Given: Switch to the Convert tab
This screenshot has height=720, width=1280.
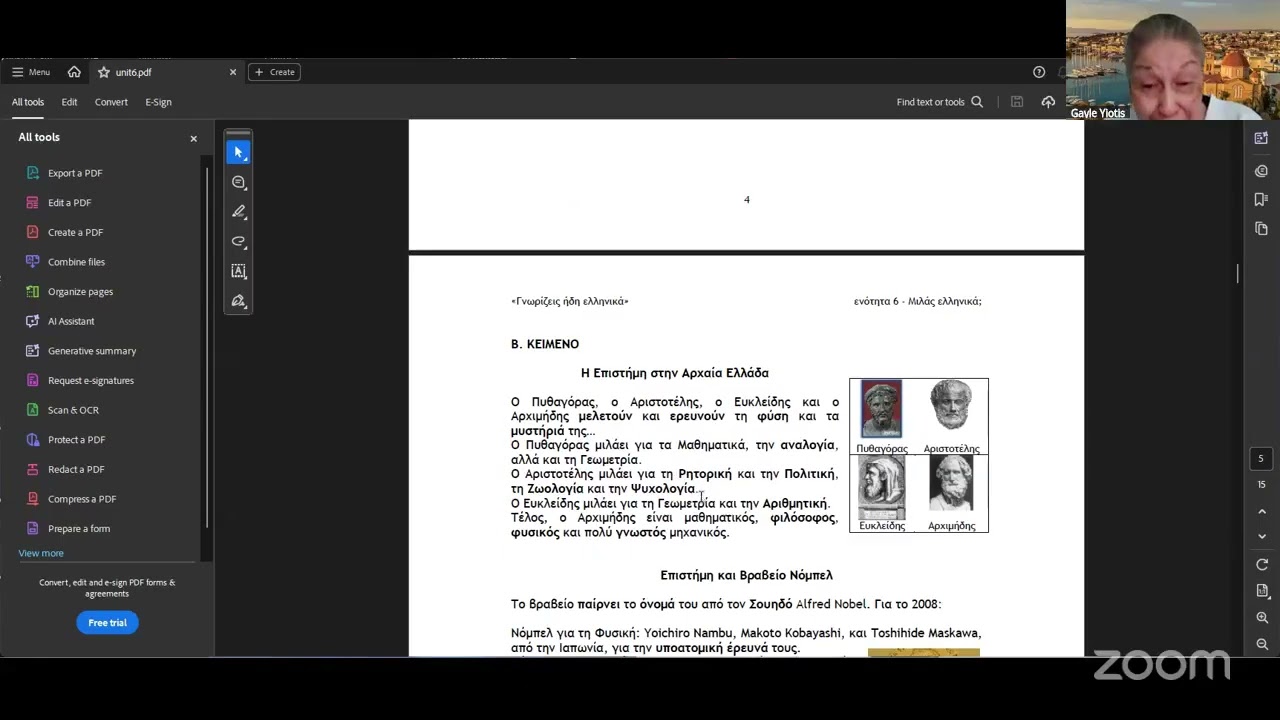Looking at the screenshot, I should [111, 102].
